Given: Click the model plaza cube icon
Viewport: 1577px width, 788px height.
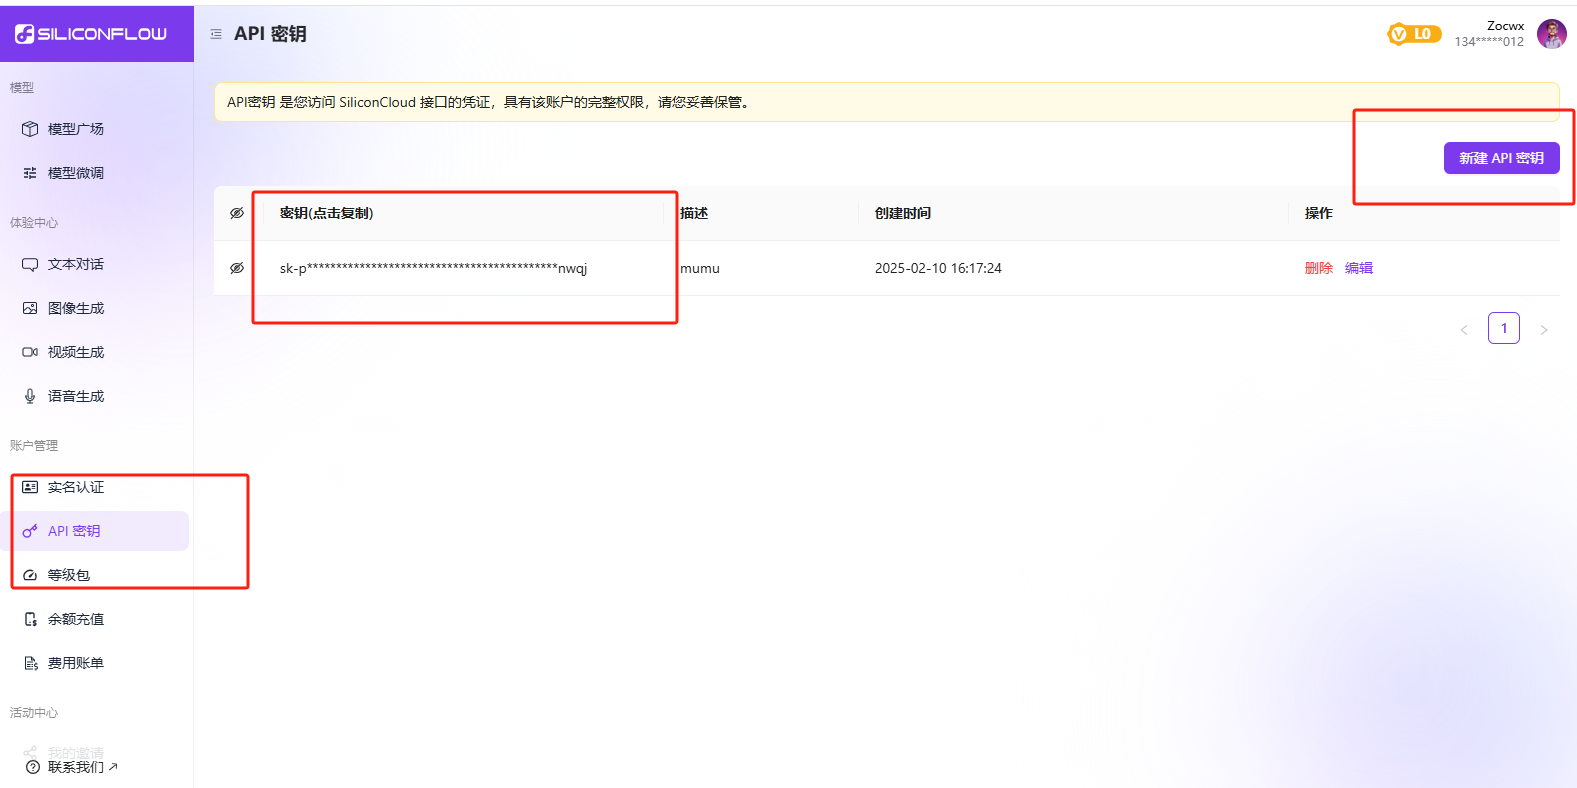Looking at the screenshot, I should (x=30, y=129).
